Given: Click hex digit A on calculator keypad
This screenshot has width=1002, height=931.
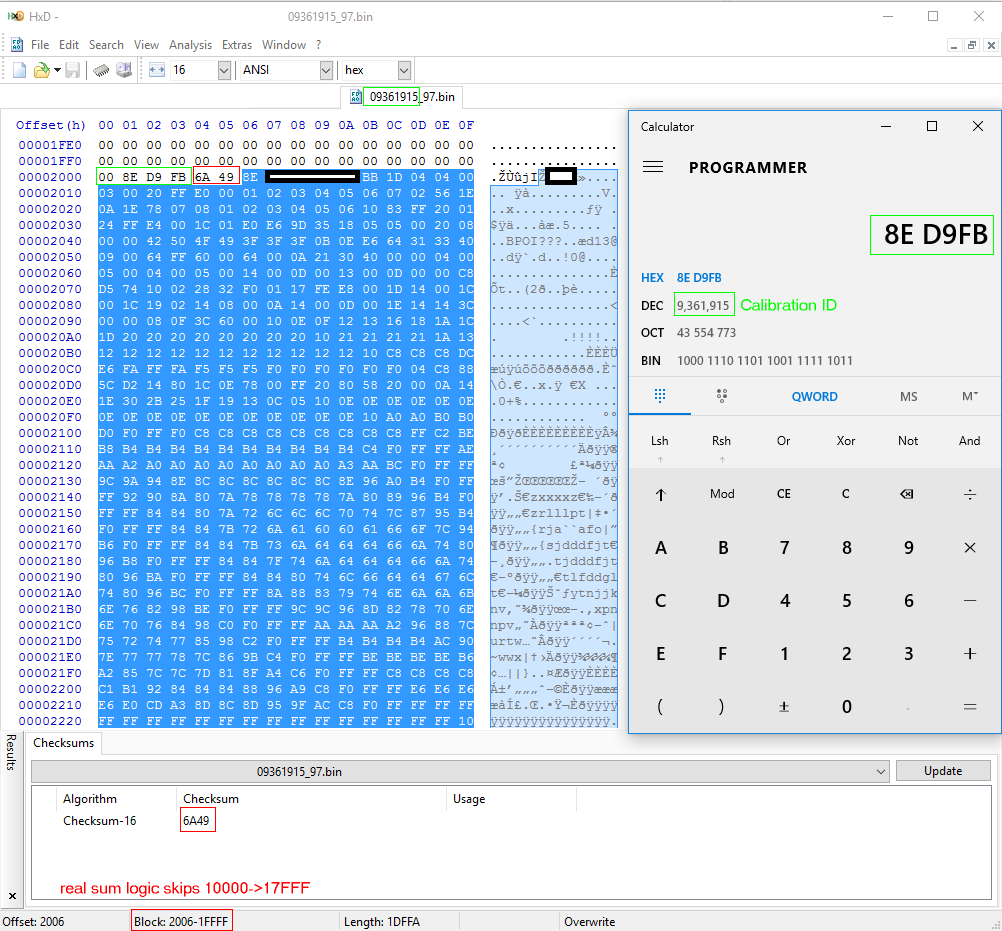Looking at the screenshot, I should click(x=660, y=548).
